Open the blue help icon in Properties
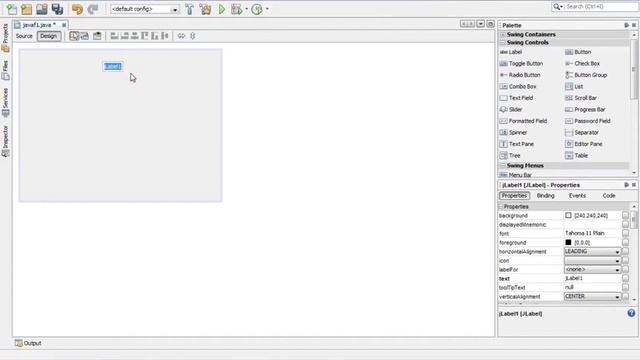 pyautogui.click(x=631, y=313)
